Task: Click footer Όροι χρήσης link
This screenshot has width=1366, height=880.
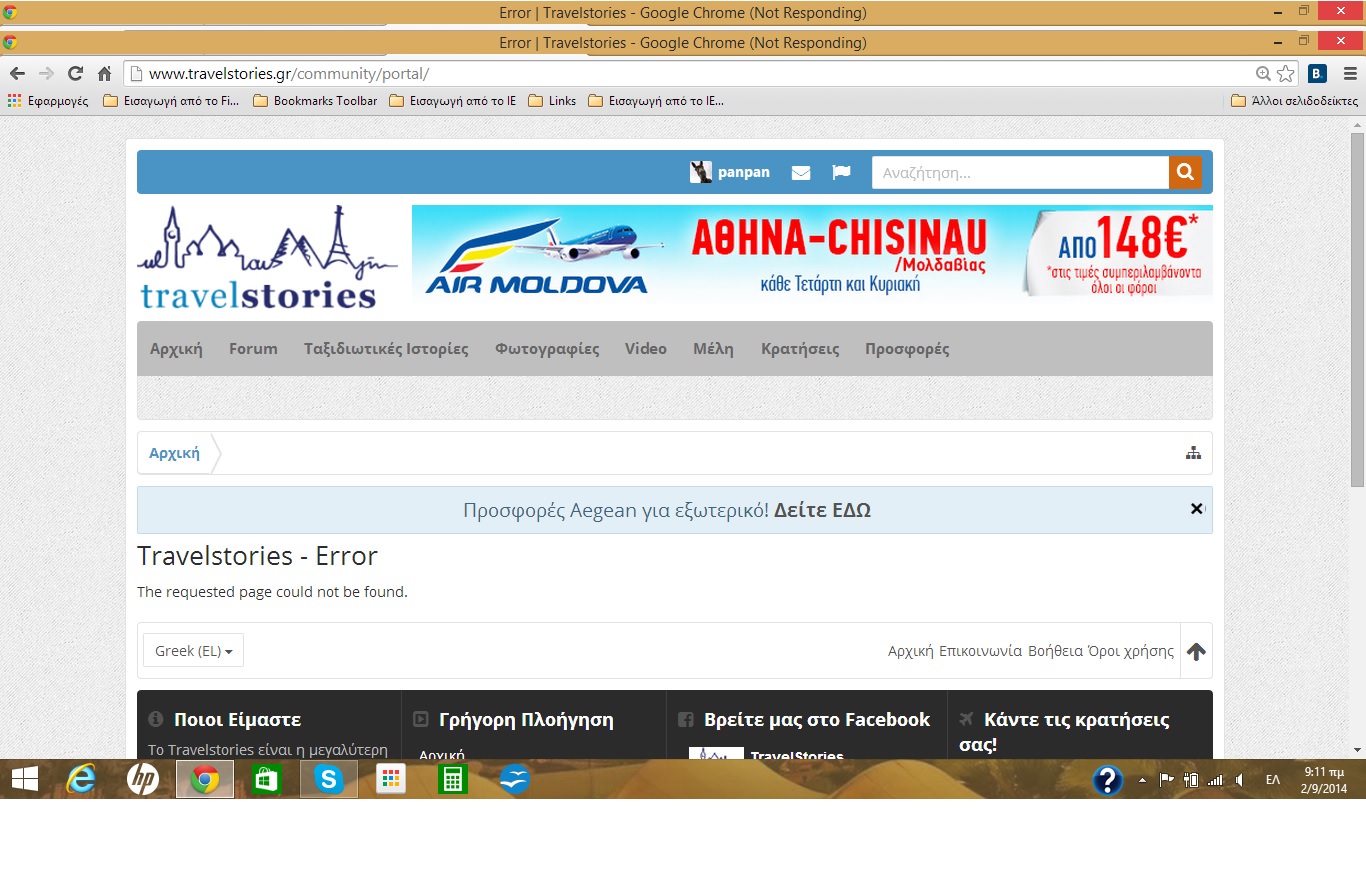Action: click(x=1131, y=651)
